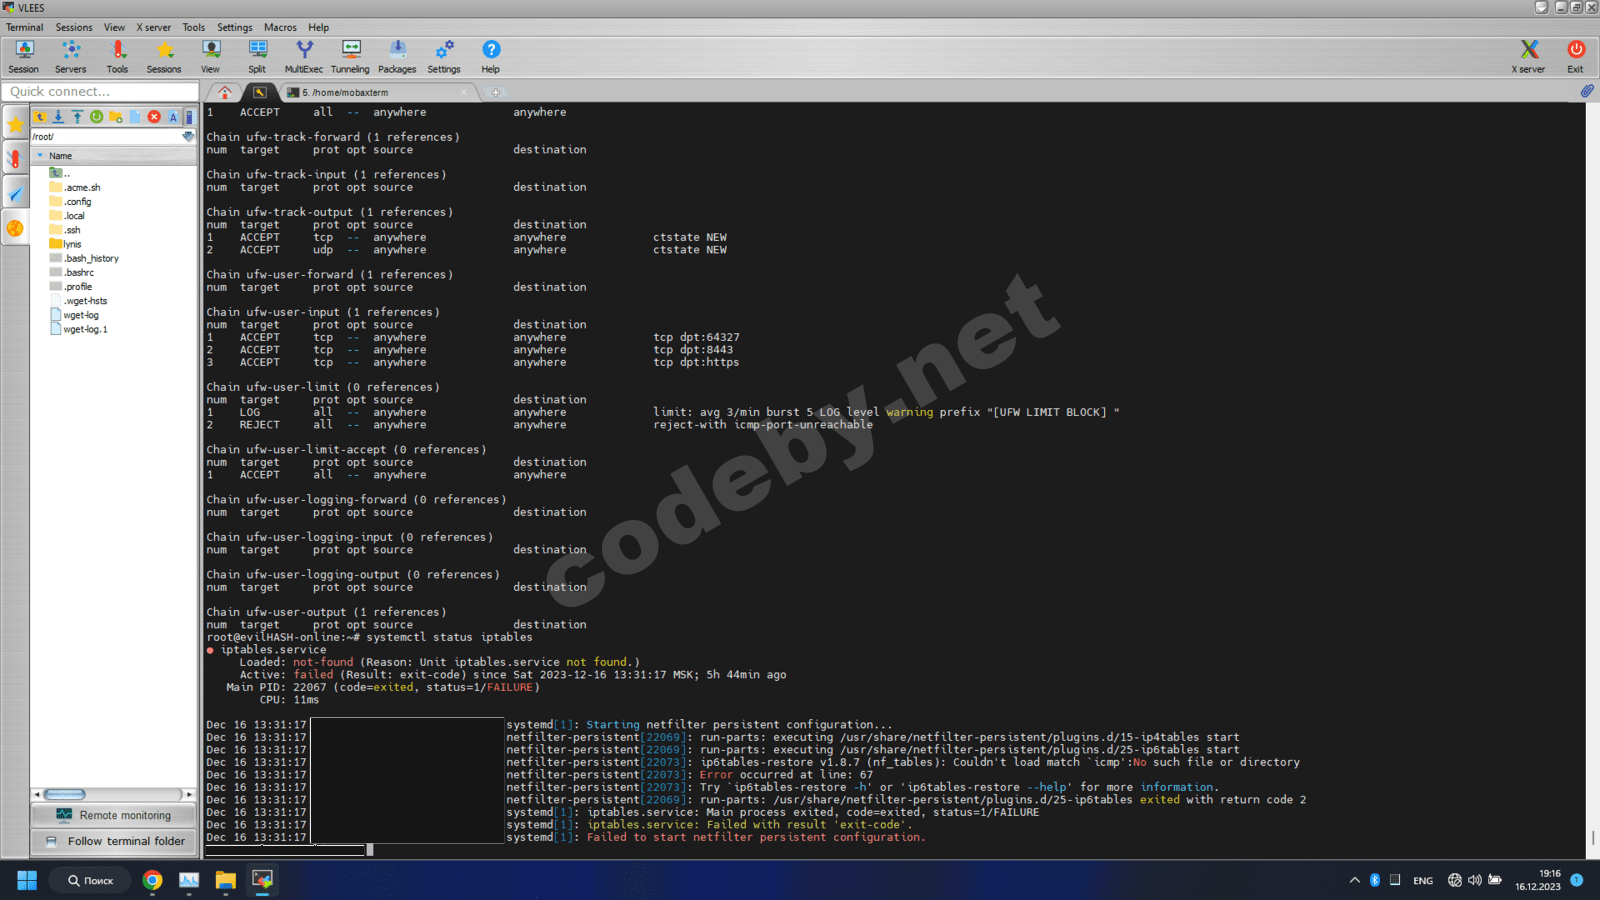Open the globe Sftp sidebar tab
This screenshot has width=1600, height=900.
15,228
